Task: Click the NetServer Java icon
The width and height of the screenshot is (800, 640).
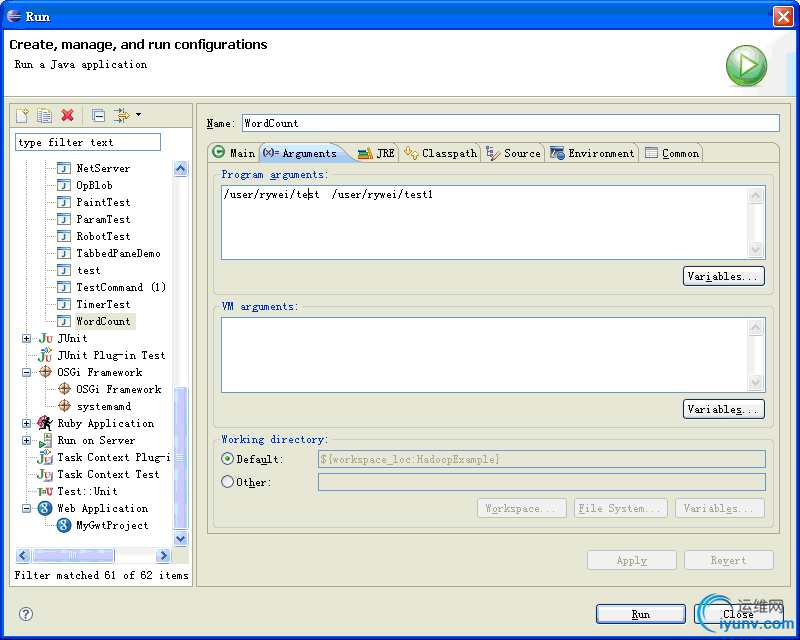Action: [64, 168]
